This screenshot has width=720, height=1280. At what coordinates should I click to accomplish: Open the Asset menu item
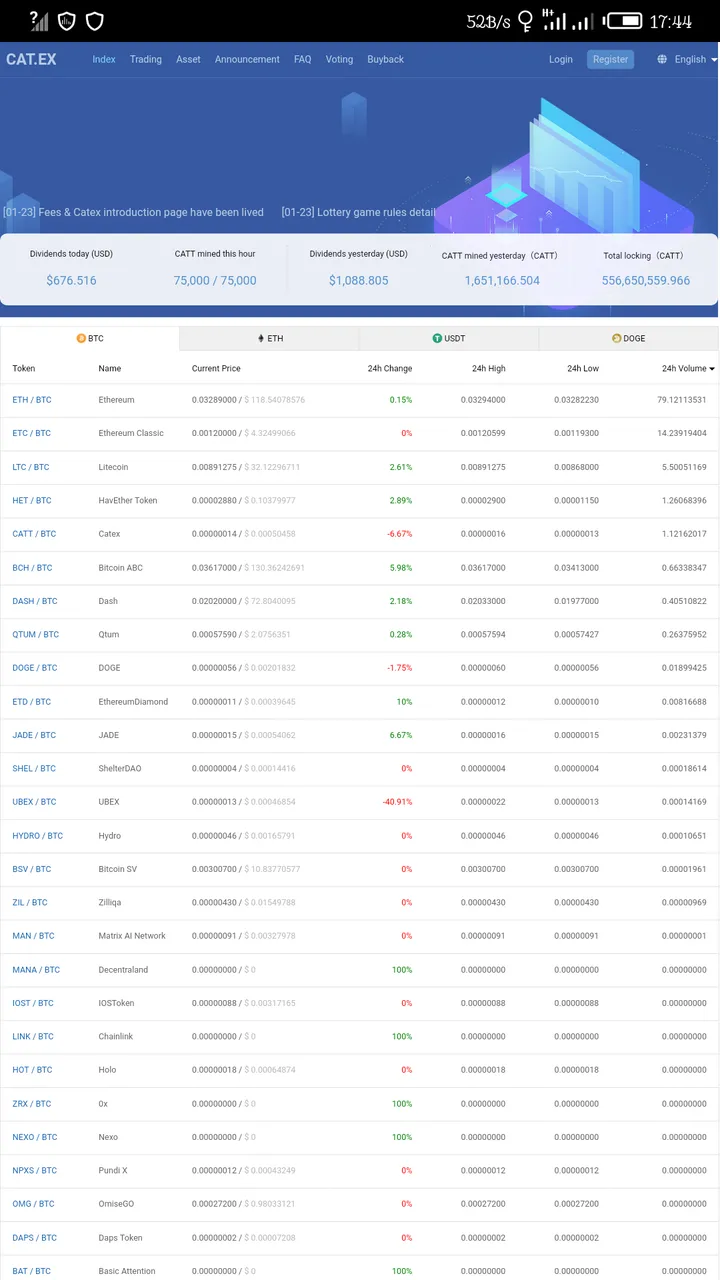[x=188, y=59]
